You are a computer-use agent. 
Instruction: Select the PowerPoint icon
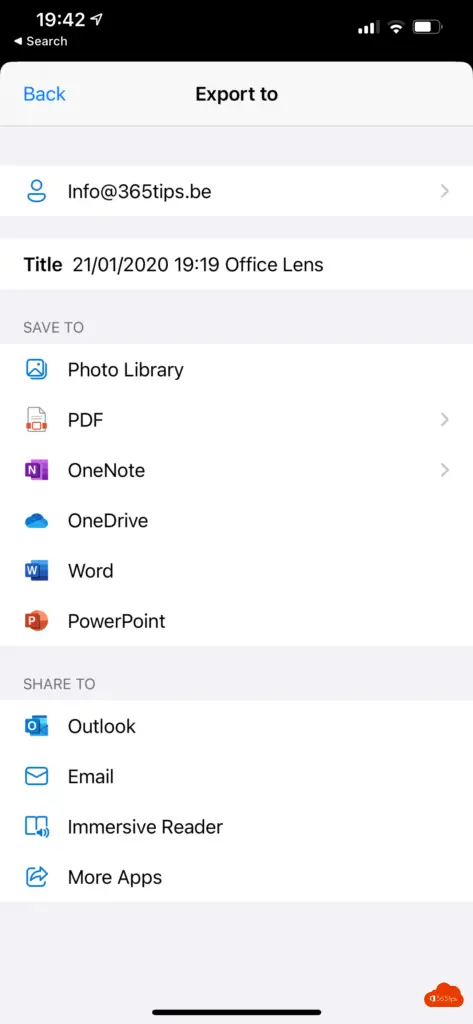37,621
